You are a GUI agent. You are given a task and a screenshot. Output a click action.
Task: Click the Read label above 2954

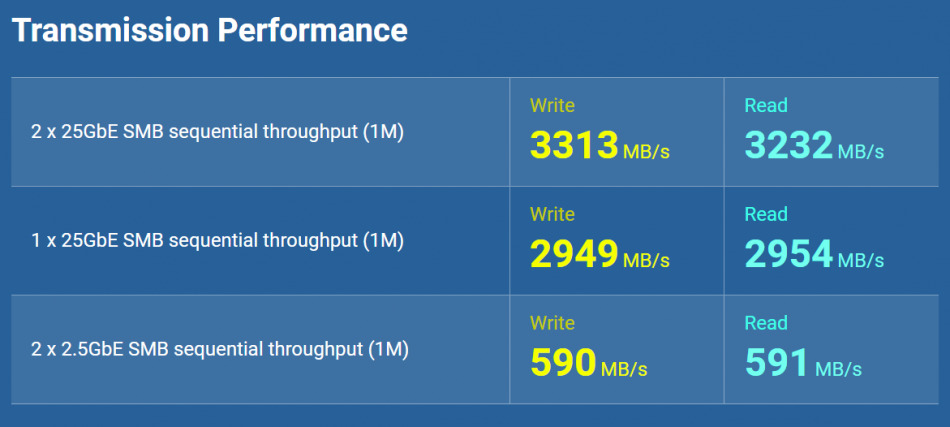pos(766,214)
